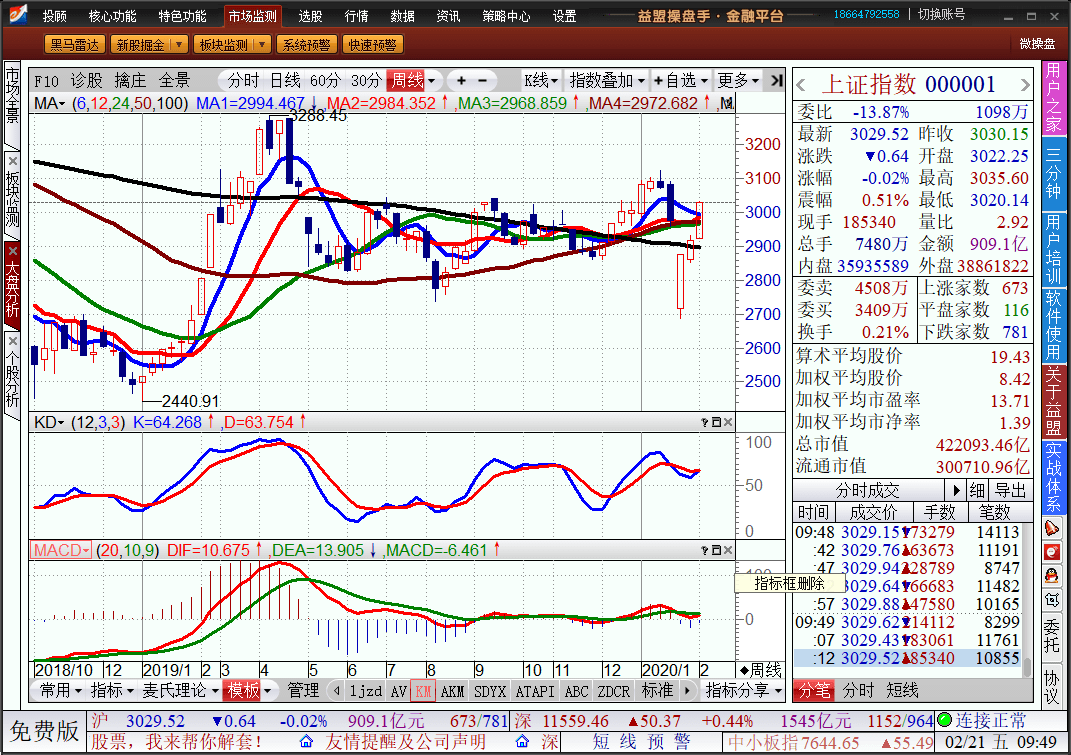Click the 导出 export button
The image size is (1071, 755).
[x=1010, y=490]
